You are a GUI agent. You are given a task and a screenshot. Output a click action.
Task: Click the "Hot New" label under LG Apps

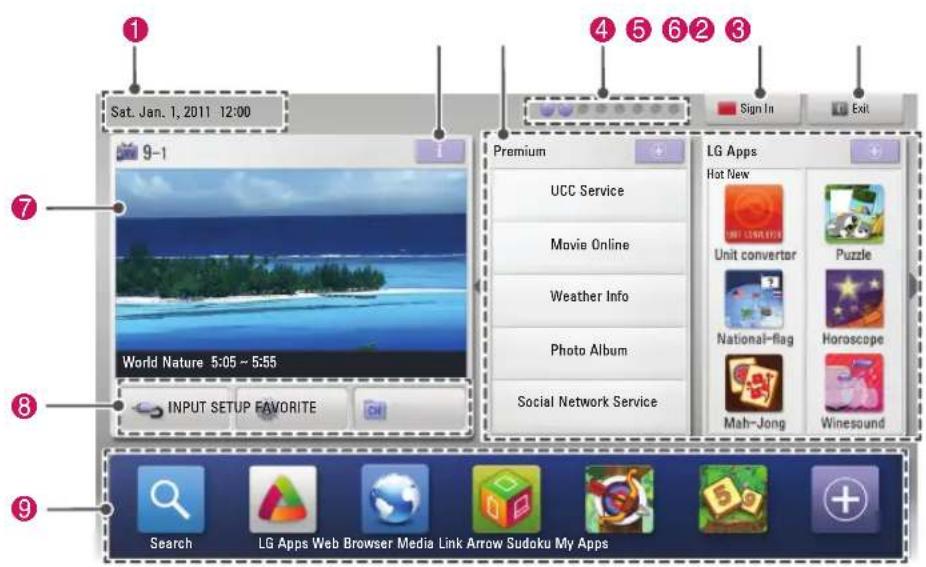pyautogui.click(x=728, y=174)
